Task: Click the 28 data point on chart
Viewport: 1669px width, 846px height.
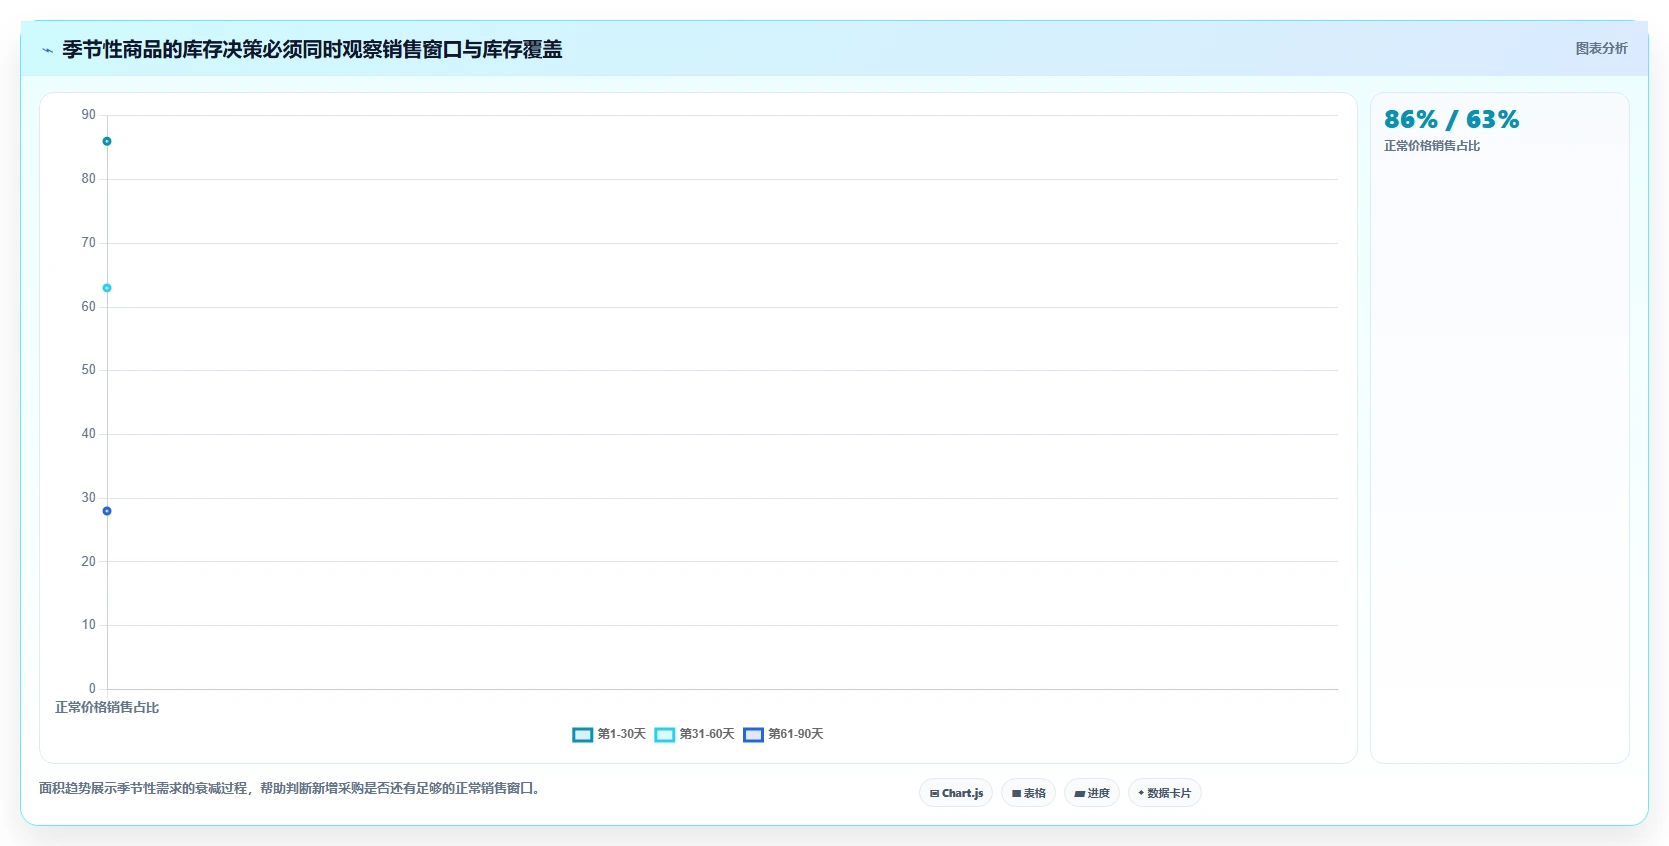Action: coord(107,511)
